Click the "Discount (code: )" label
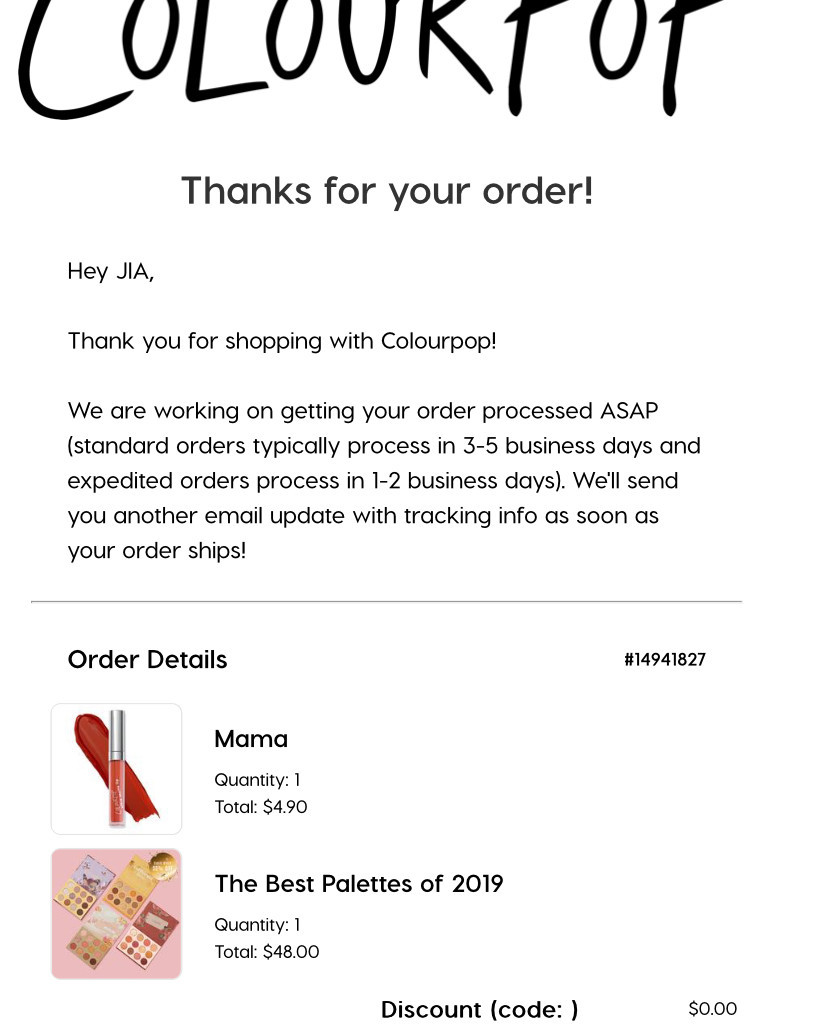828x1036 pixels. [x=479, y=1010]
